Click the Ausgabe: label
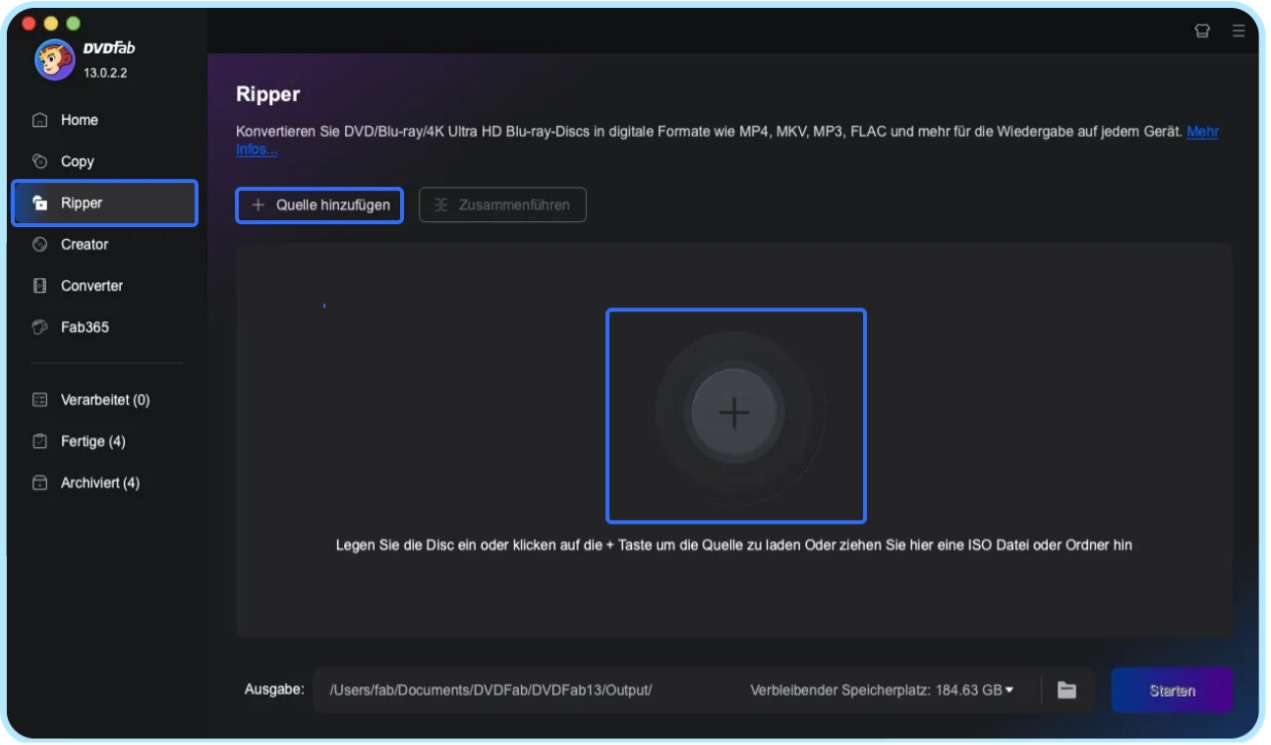 coord(274,689)
